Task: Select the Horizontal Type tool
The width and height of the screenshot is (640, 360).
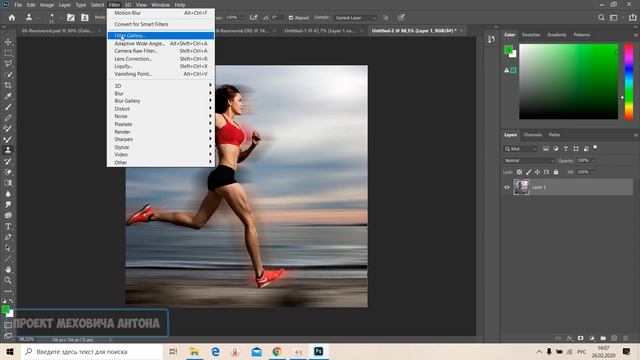Action: [8, 226]
